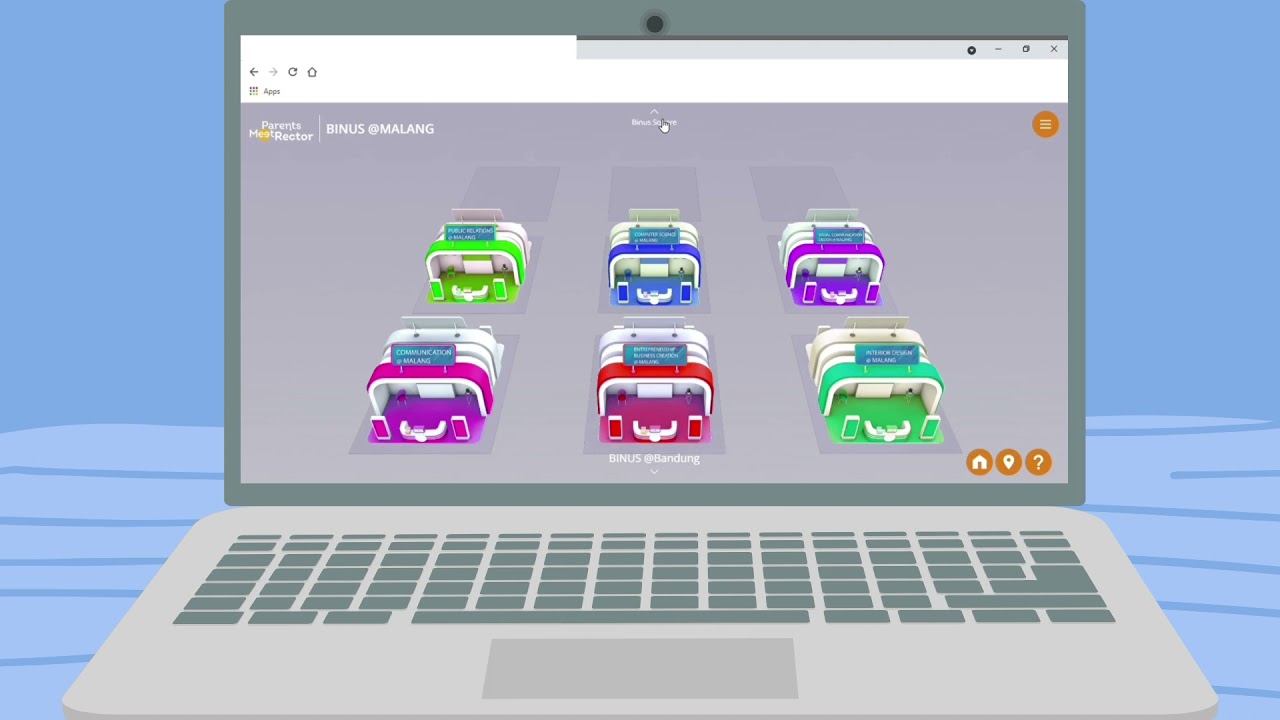The height and width of the screenshot is (720, 1280).
Task: Click the browser recording indicator dot
Action: click(971, 50)
